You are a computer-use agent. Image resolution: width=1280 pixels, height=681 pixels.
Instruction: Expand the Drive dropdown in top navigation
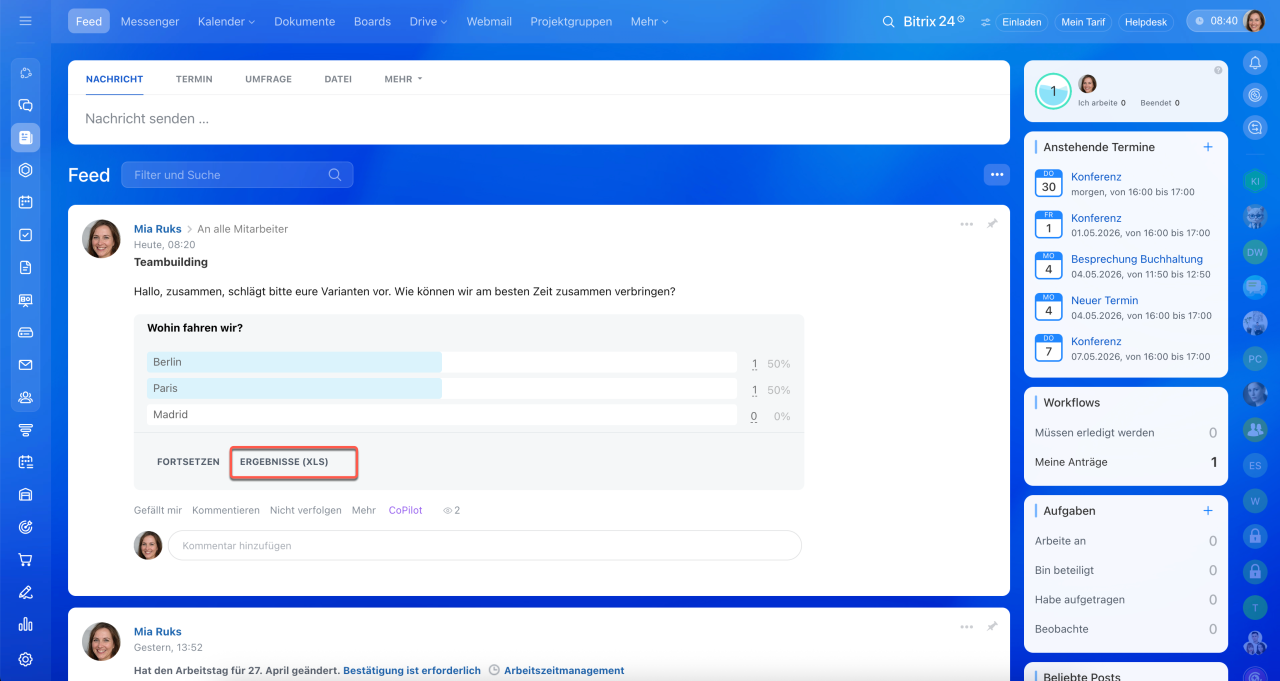(x=428, y=21)
